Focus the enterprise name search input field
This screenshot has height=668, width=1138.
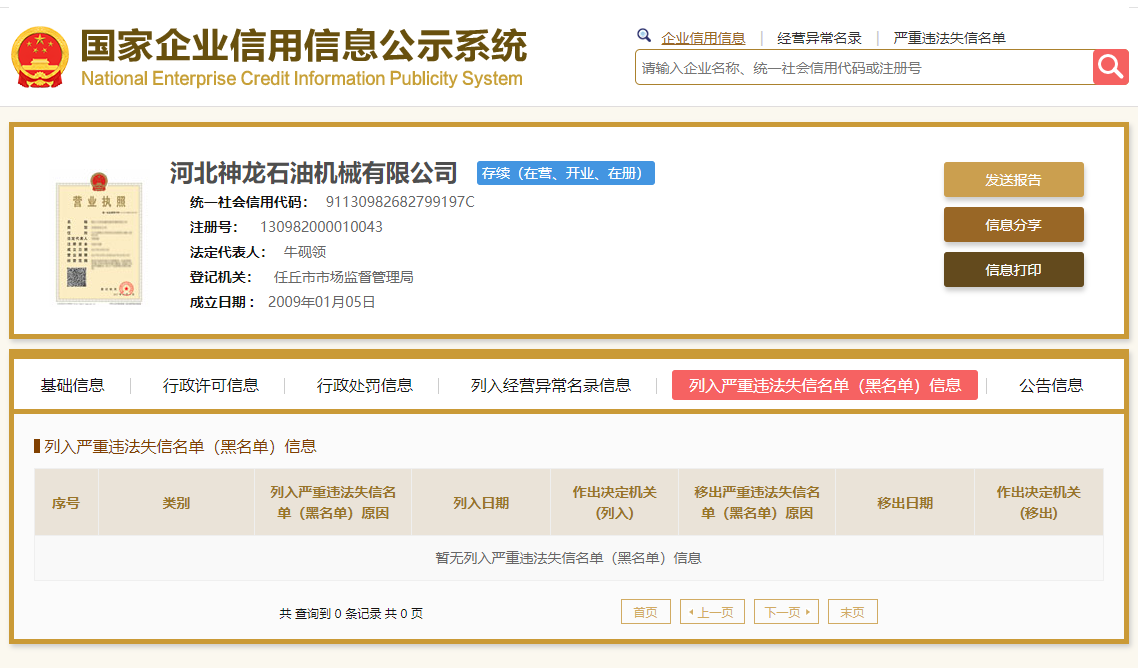(x=864, y=68)
